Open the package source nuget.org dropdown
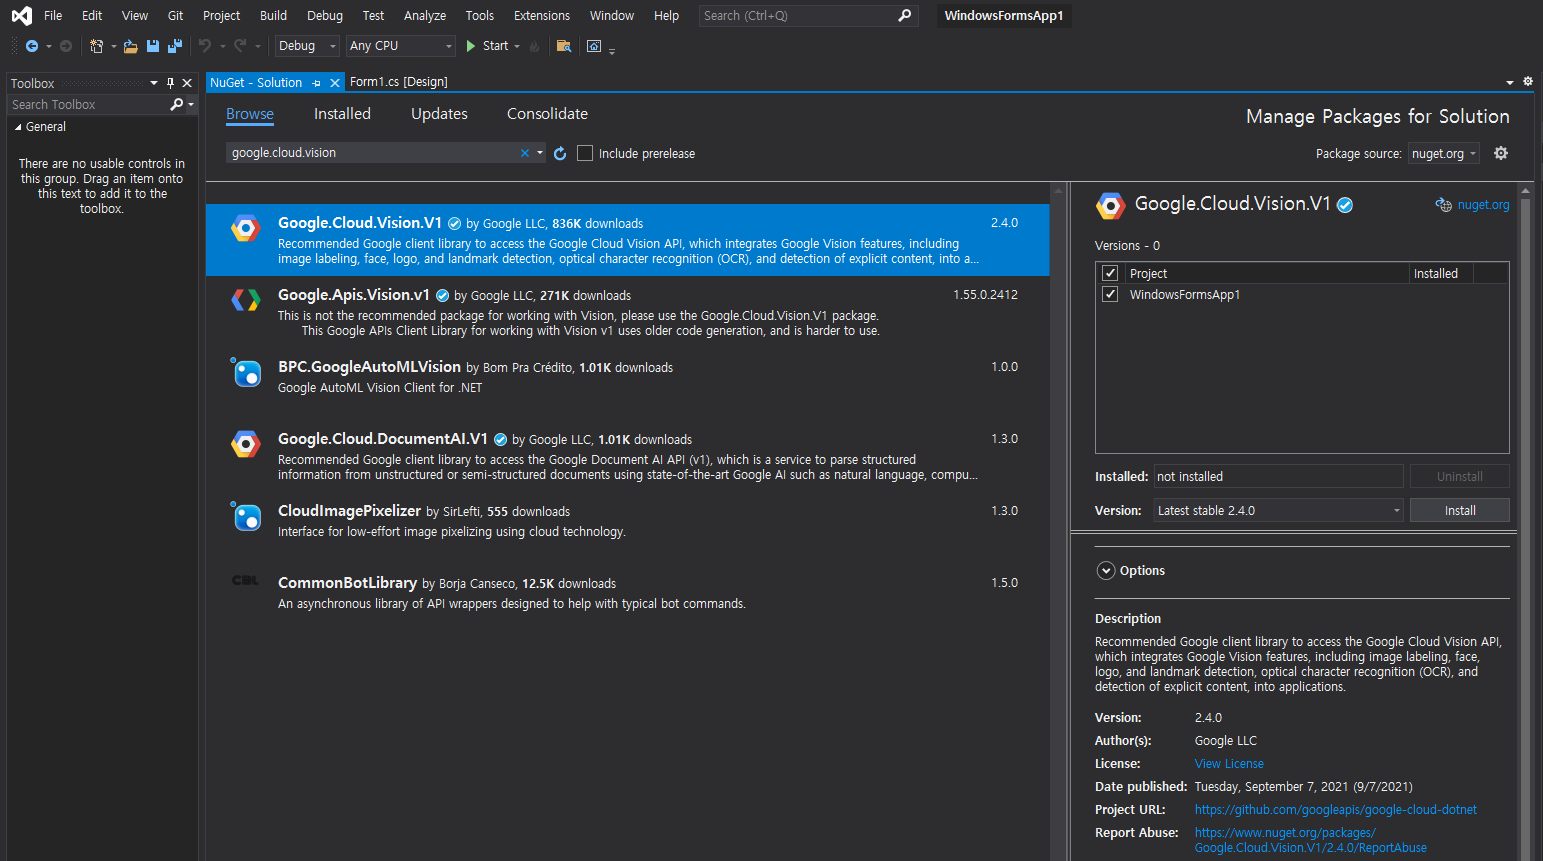 pos(1443,153)
